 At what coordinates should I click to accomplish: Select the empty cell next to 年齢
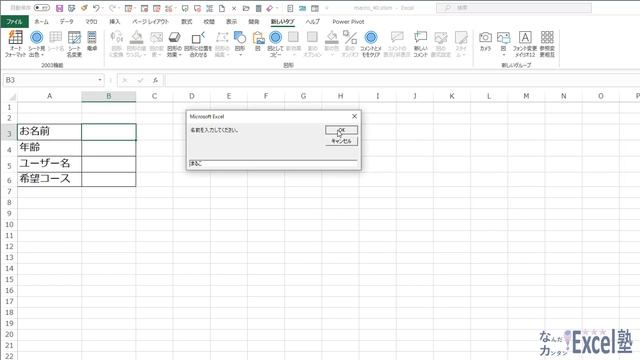click(109, 148)
